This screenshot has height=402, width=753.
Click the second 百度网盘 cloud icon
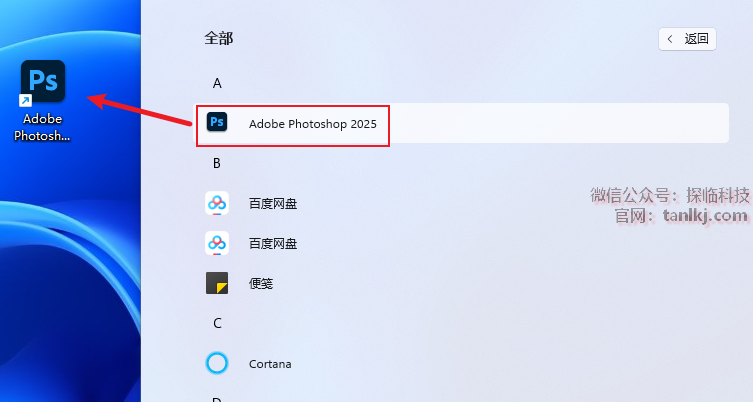pyautogui.click(x=217, y=243)
